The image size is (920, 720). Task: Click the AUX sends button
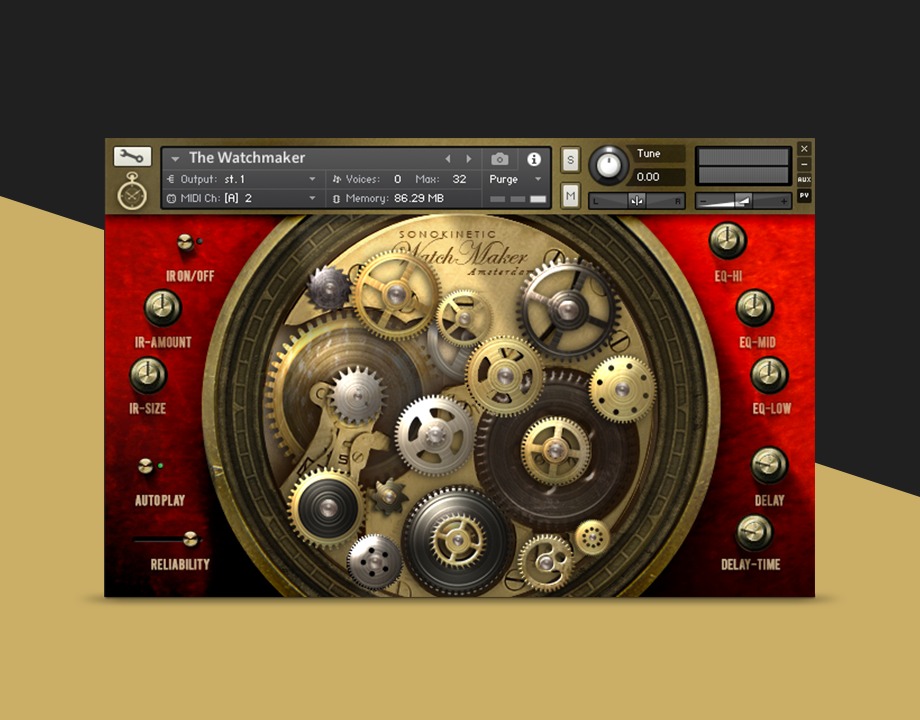804,180
